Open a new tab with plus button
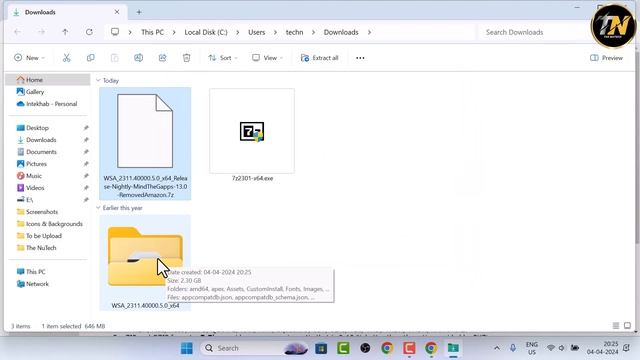 tap(139, 12)
